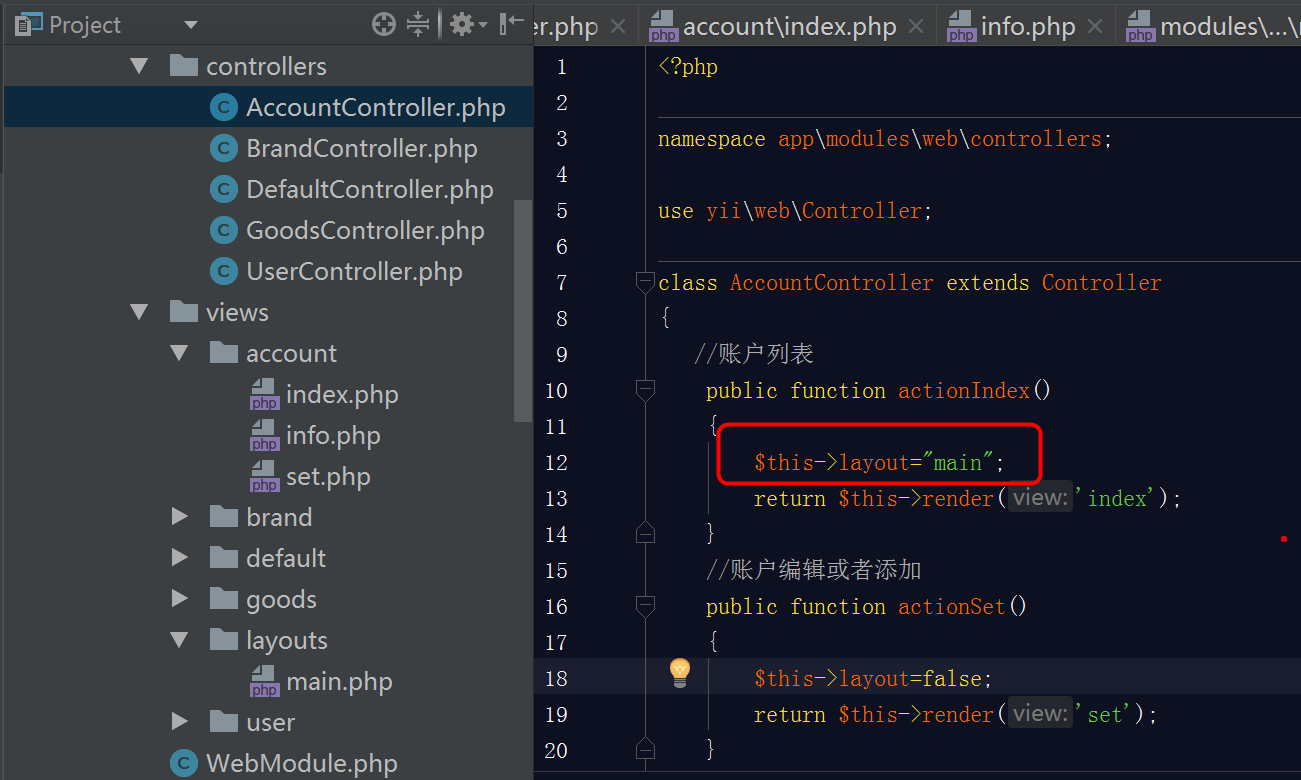Image resolution: width=1301 pixels, height=780 pixels.
Task: Open BrandController.php from the project tree
Action: [x=362, y=149]
